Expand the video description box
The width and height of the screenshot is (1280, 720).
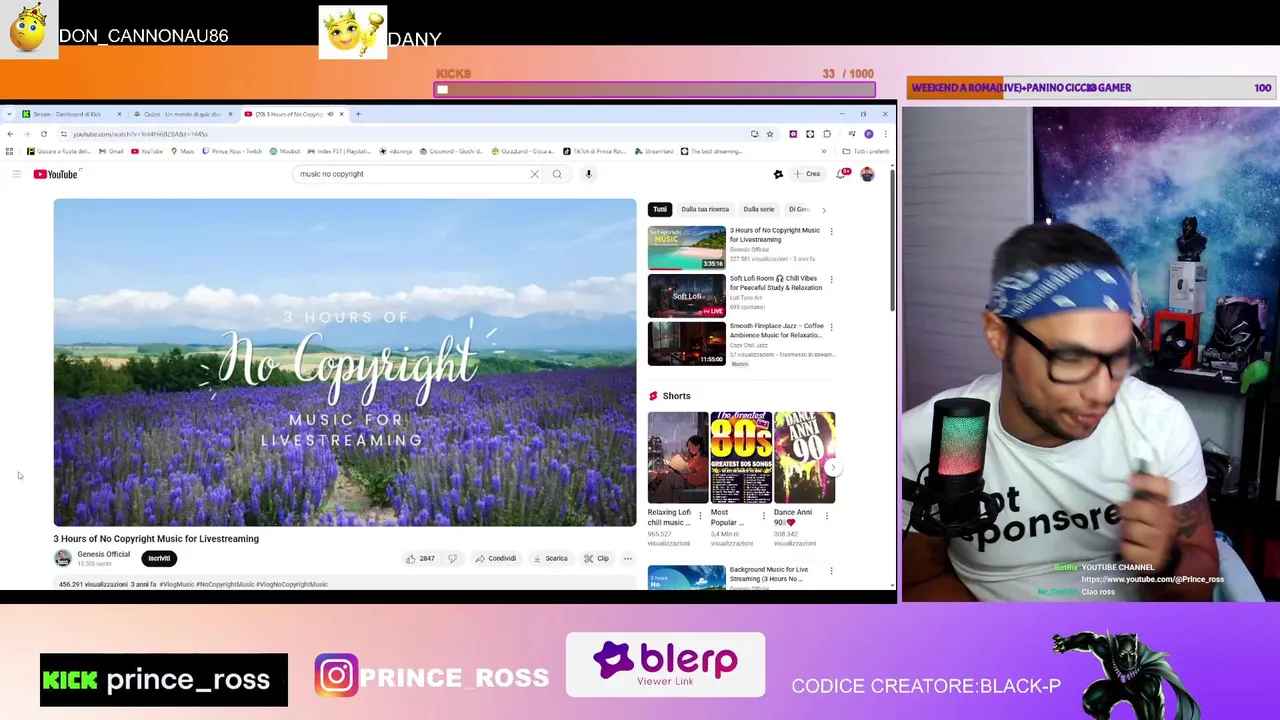pos(345,584)
